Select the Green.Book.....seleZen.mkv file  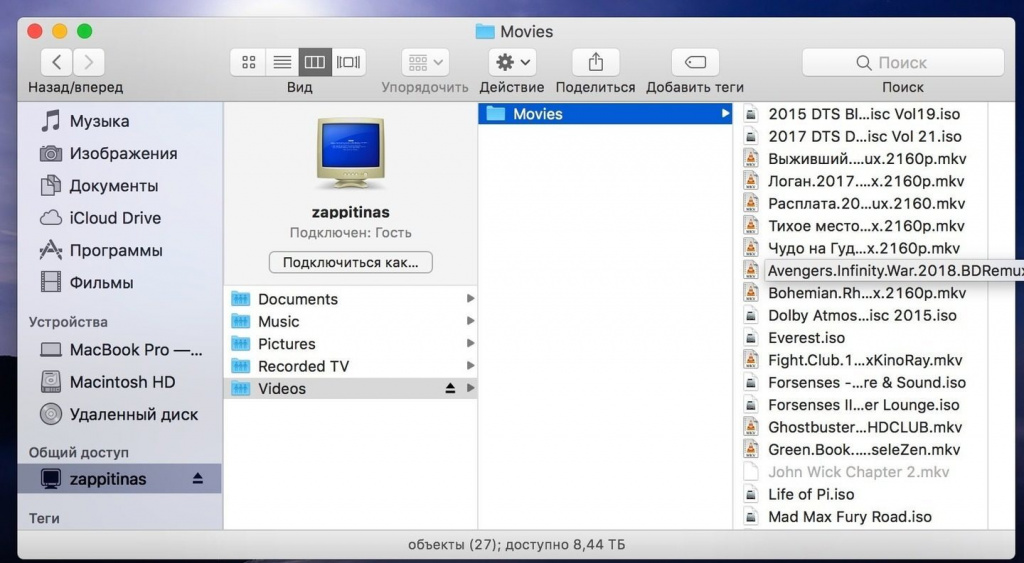[x=862, y=449]
